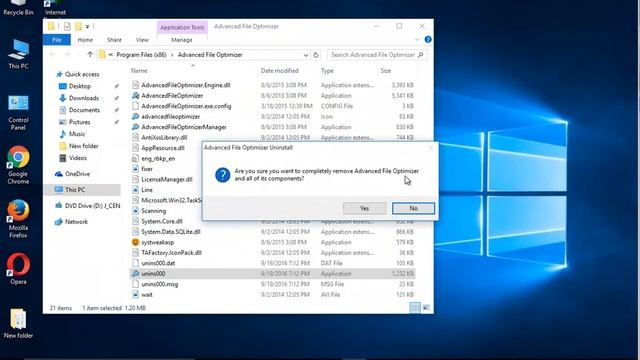Select AdvancedFileOptimizer.Engine.dll file

pos(186,85)
